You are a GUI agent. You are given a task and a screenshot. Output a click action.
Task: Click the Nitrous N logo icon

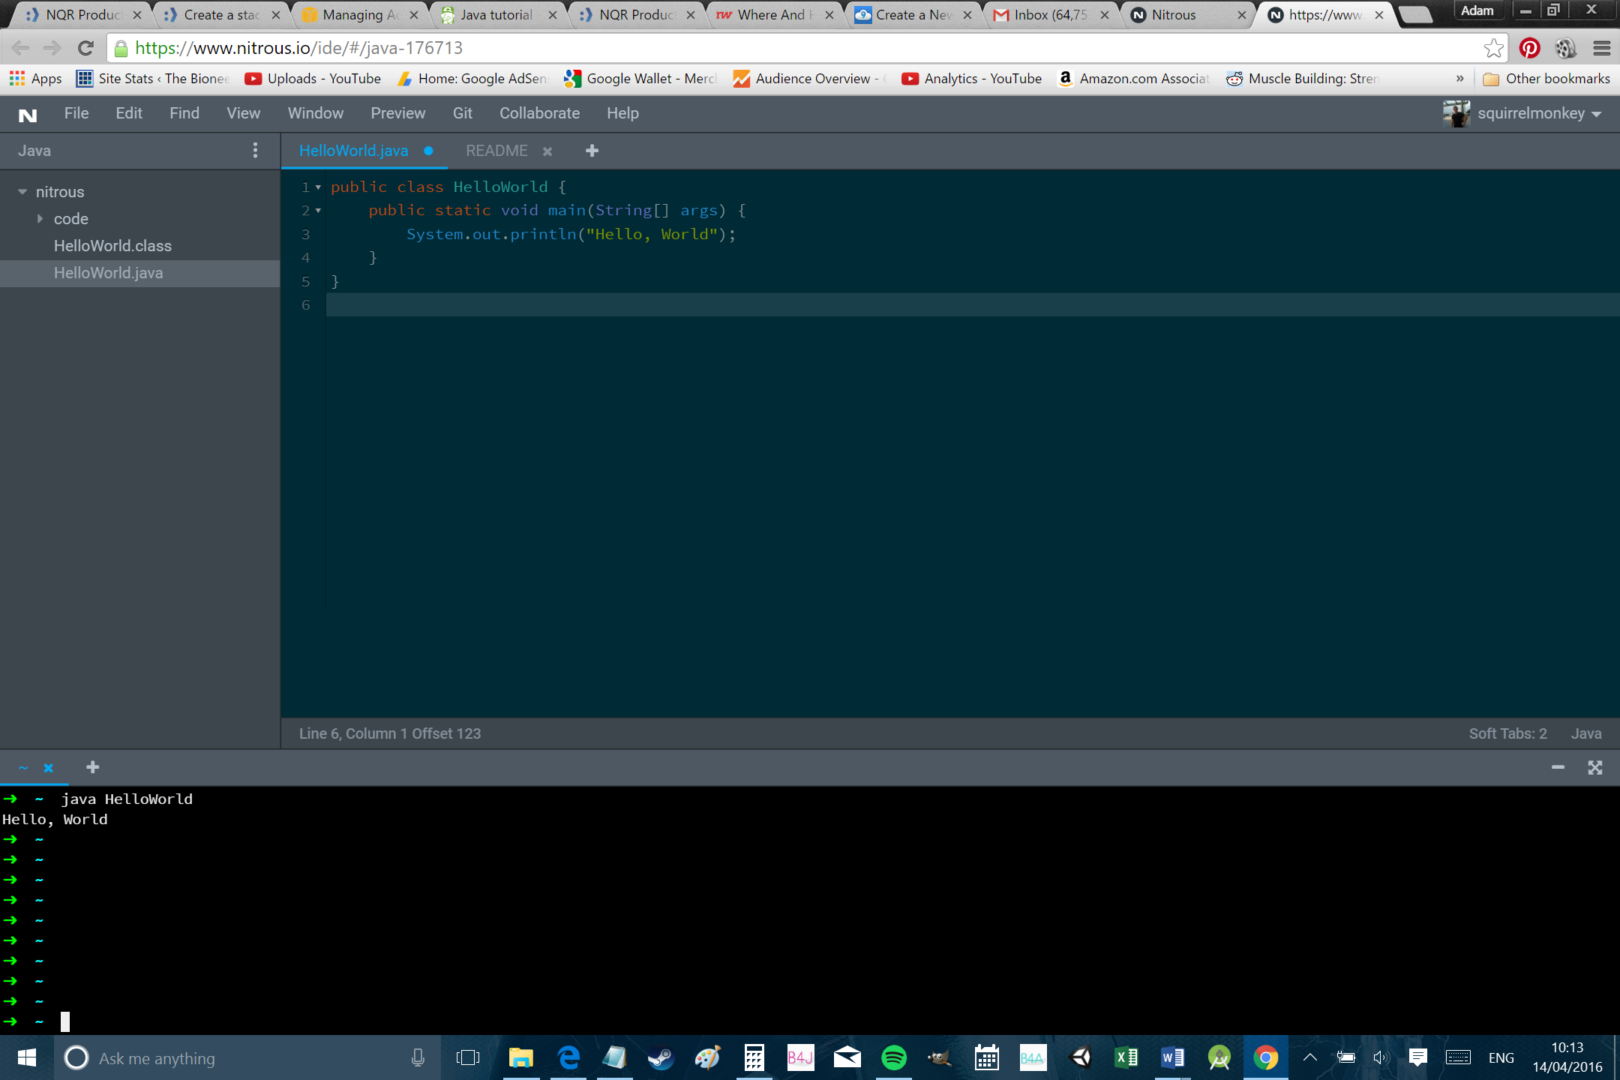[28, 114]
